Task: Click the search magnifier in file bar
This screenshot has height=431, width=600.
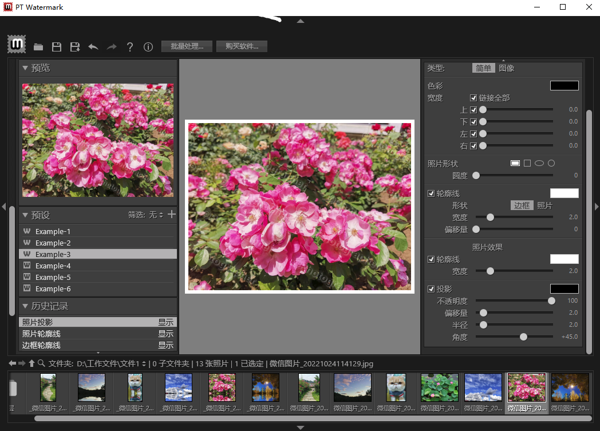Action: [x=42, y=364]
